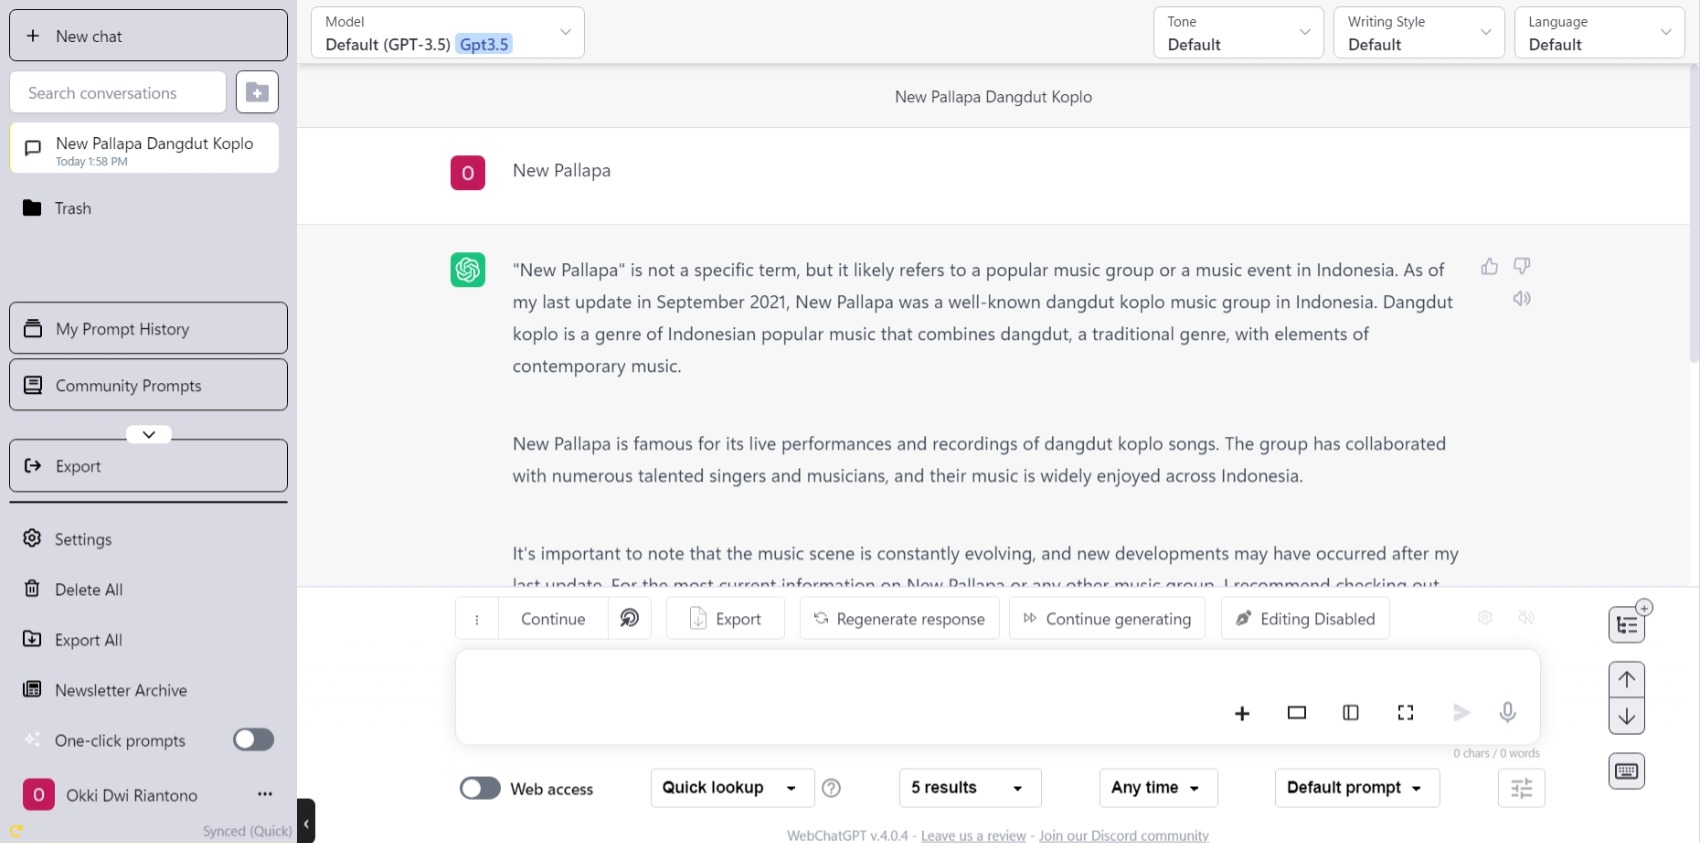The height and width of the screenshot is (843, 1700).
Task: Click the scroll to top arrow button
Action: [x=1627, y=680]
